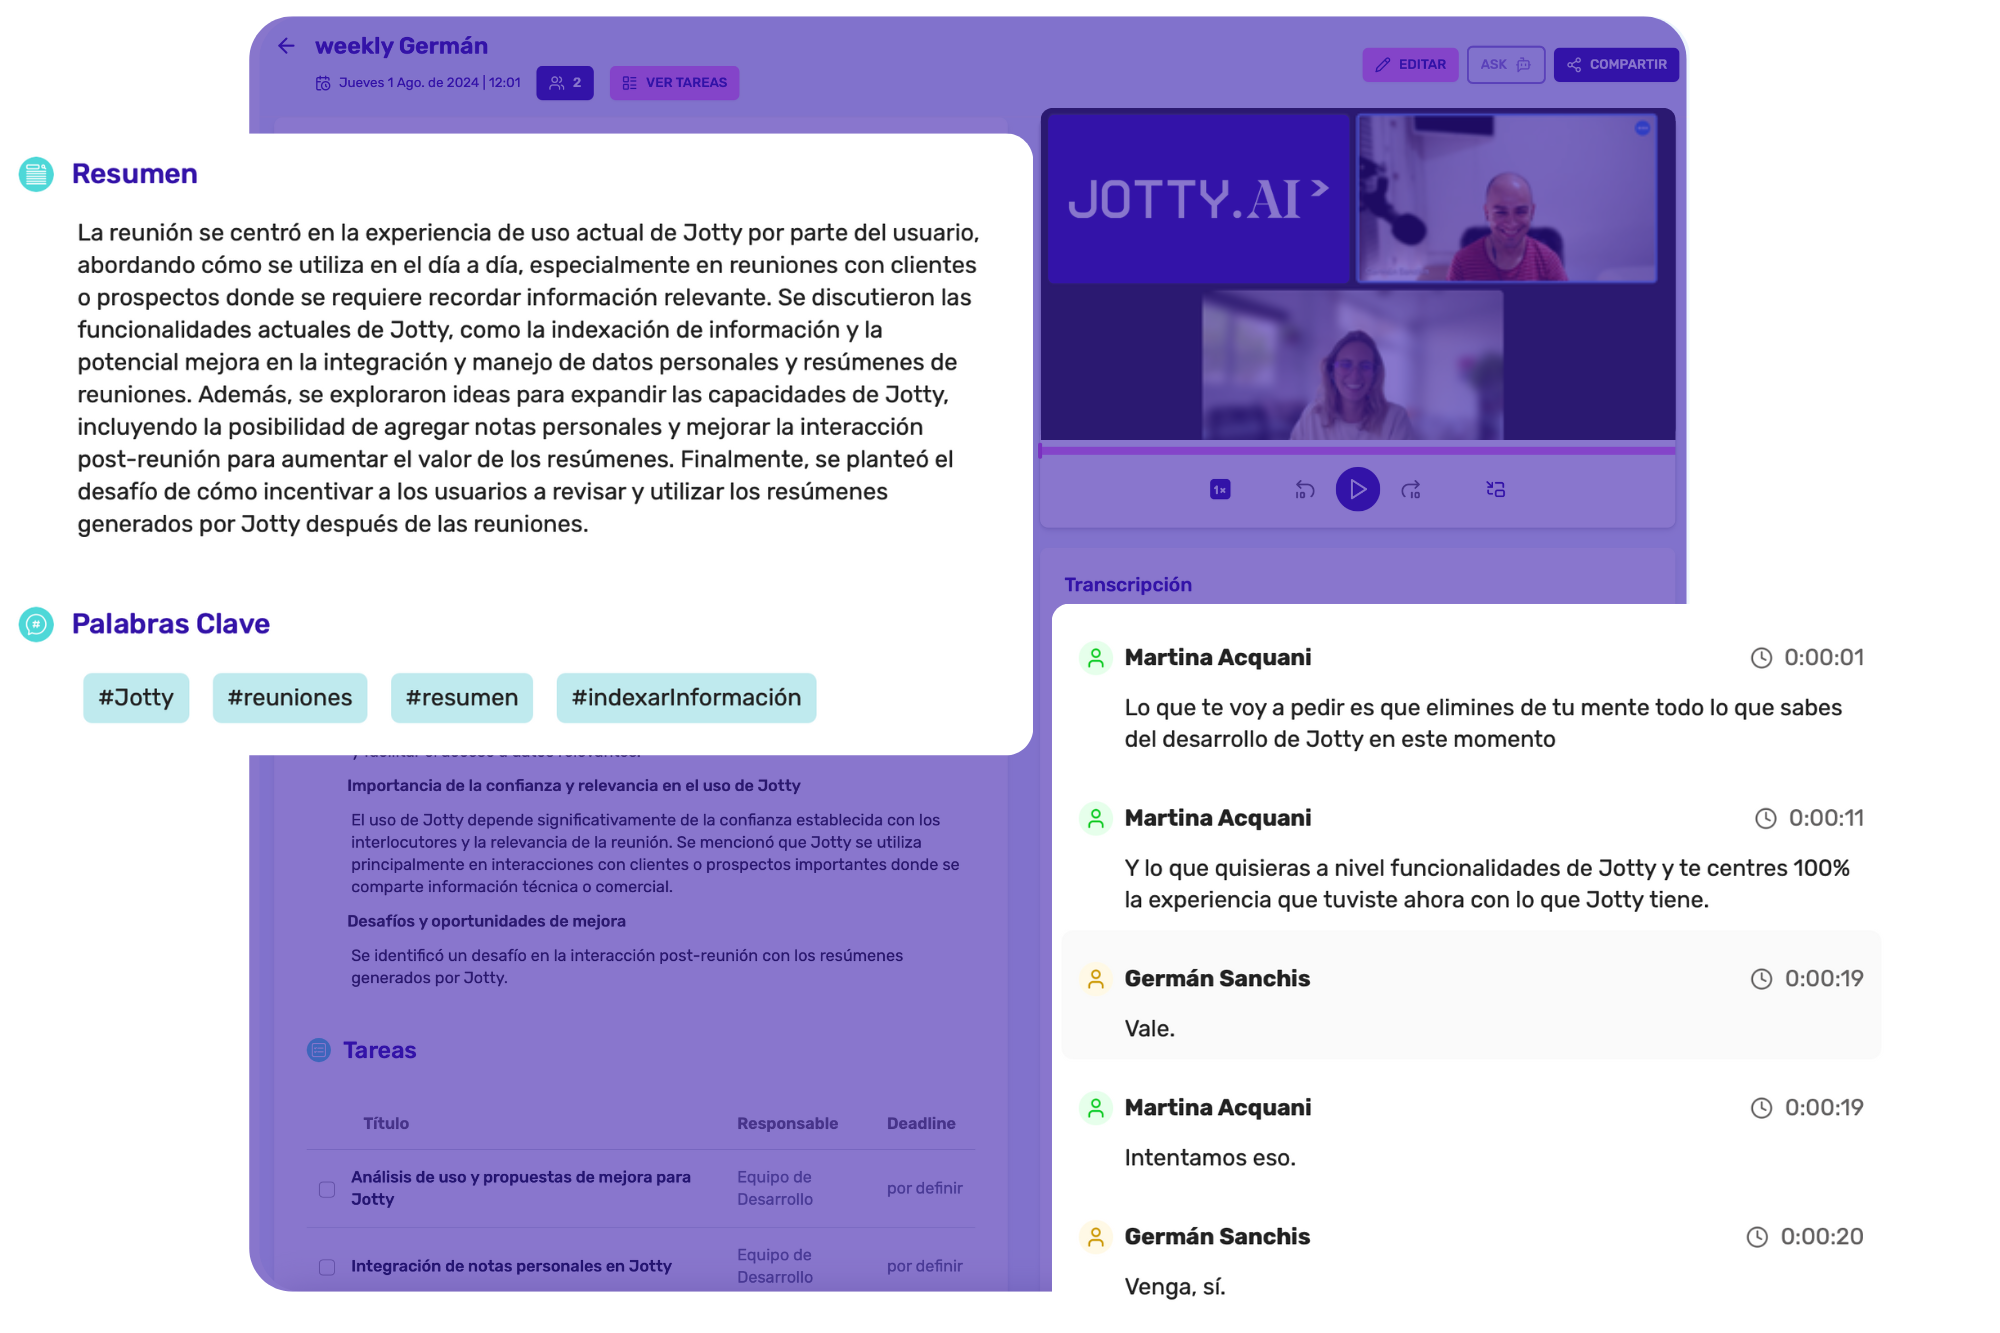Click Martina Acquani's avatar icon beside Intentamos eso

(x=1096, y=1108)
